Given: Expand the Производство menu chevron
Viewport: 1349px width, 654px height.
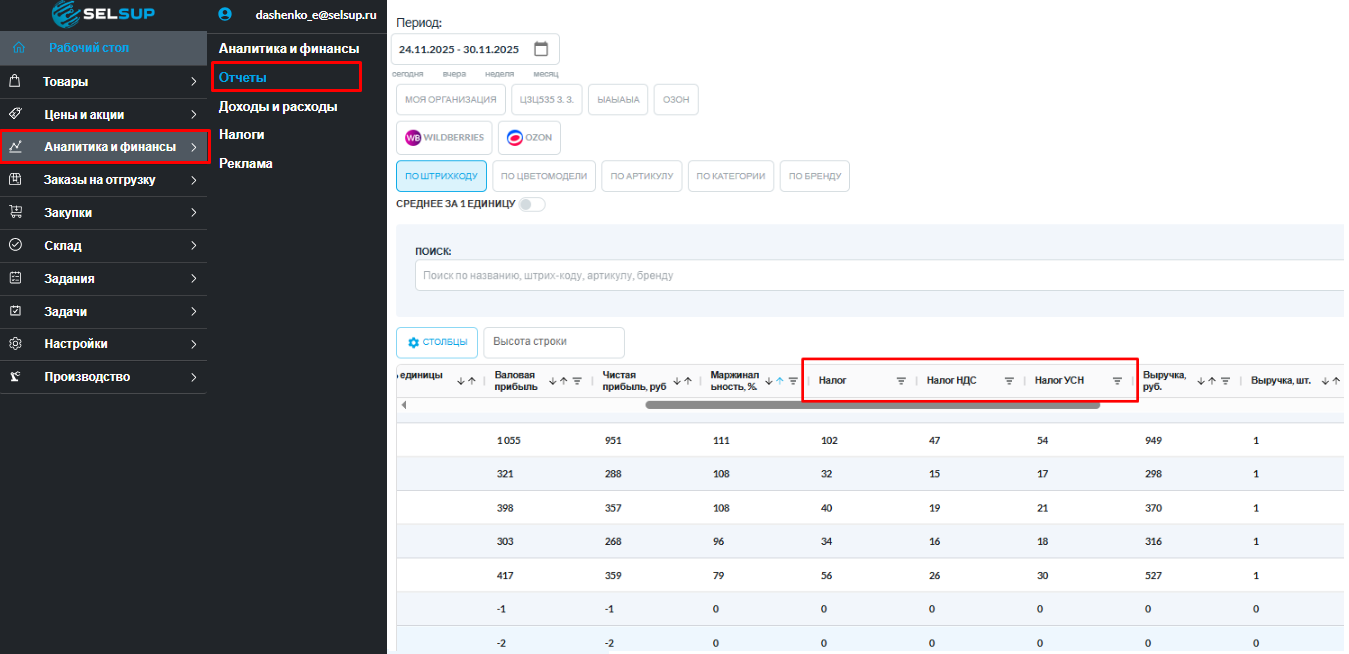Looking at the screenshot, I should [x=193, y=377].
